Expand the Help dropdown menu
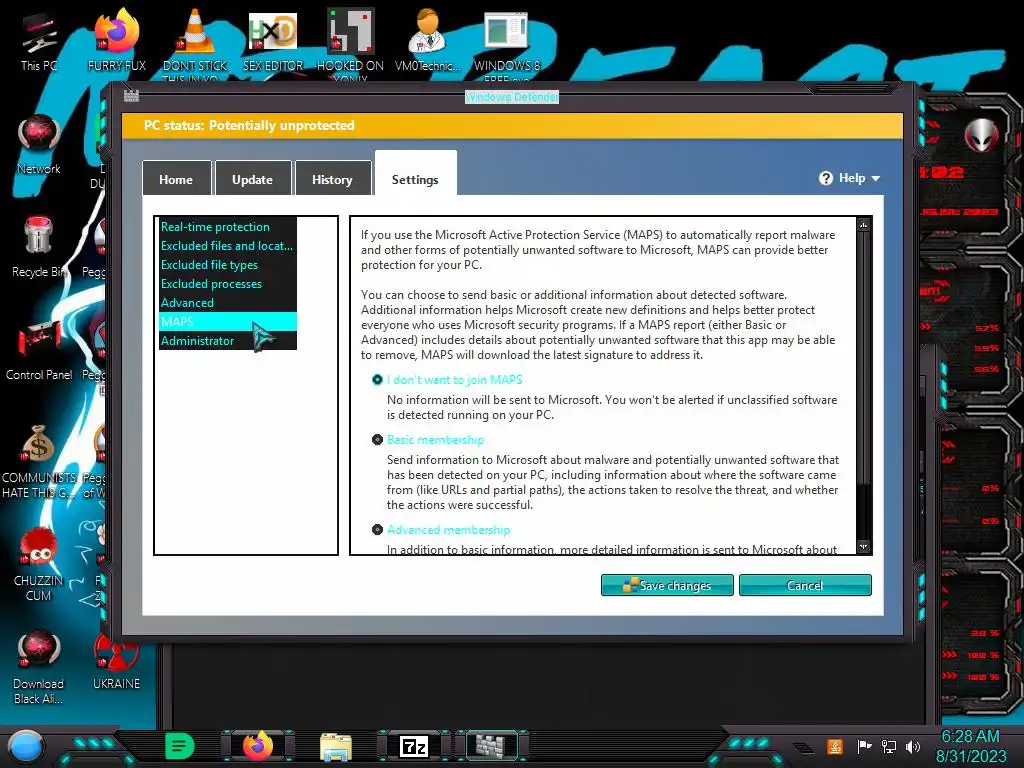1024x768 pixels. pyautogui.click(x=850, y=178)
